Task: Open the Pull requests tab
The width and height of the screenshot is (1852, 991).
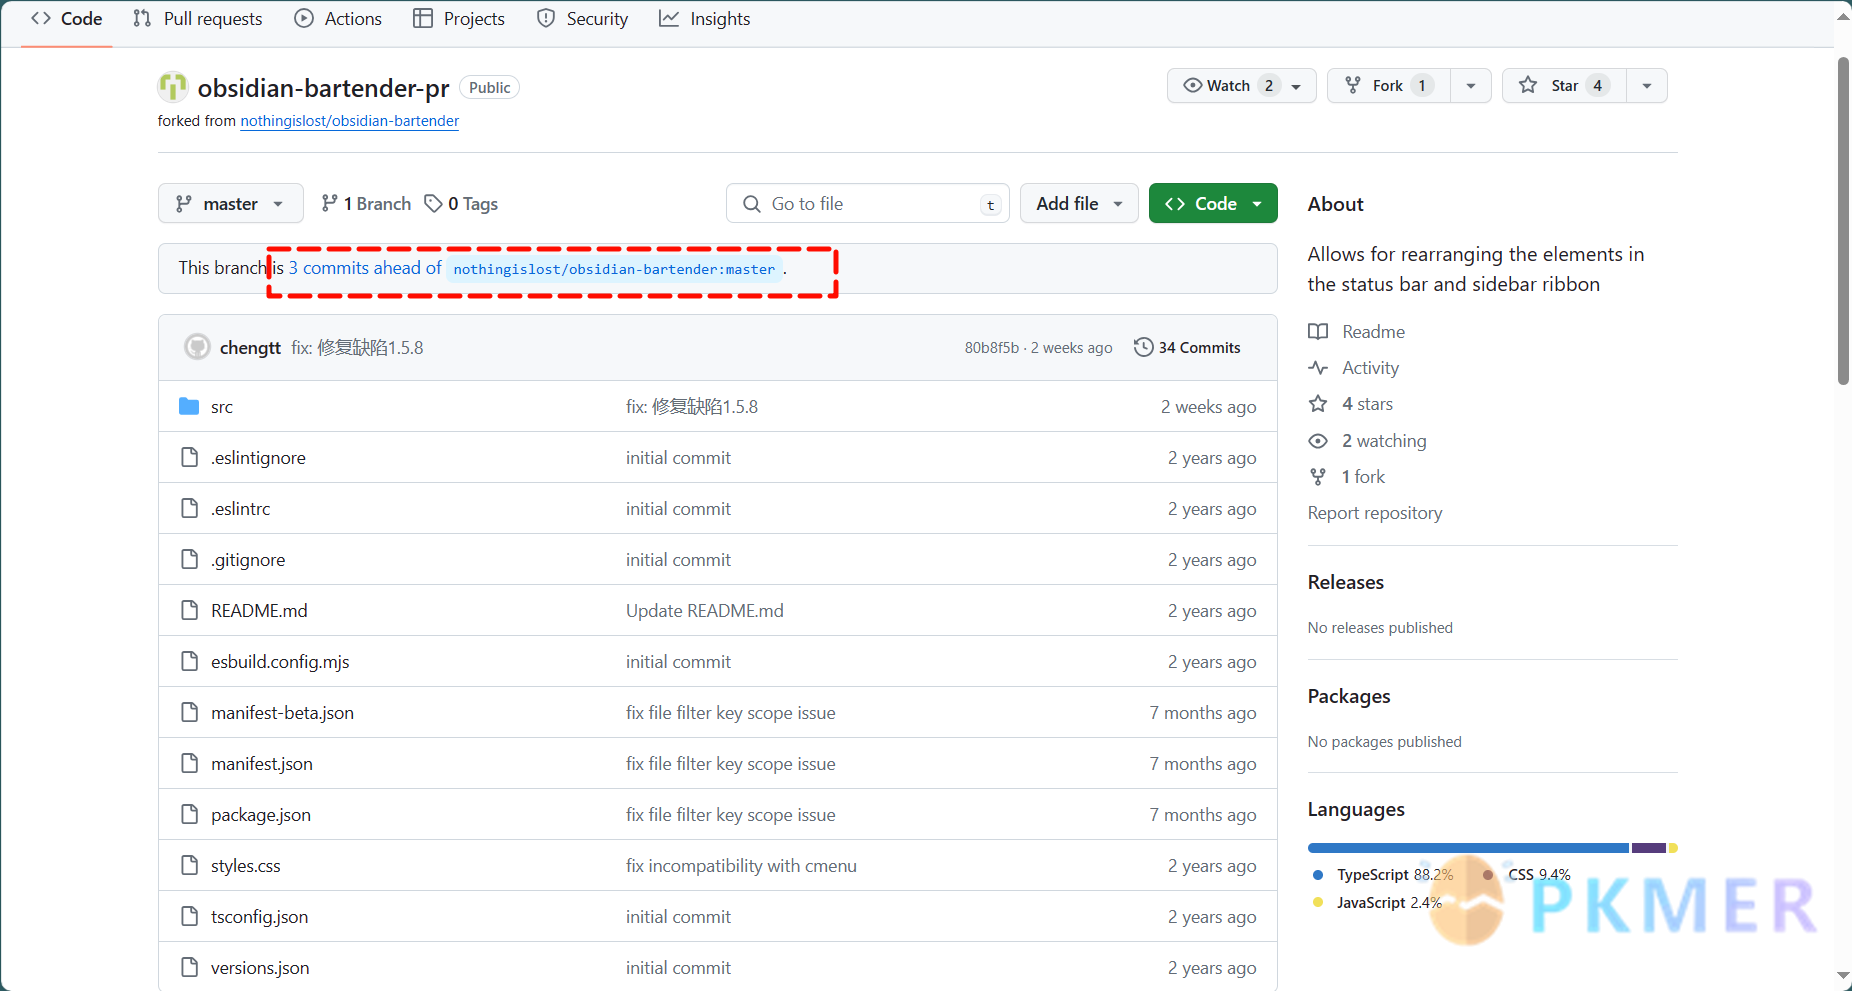Action: click(x=198, y=19)
